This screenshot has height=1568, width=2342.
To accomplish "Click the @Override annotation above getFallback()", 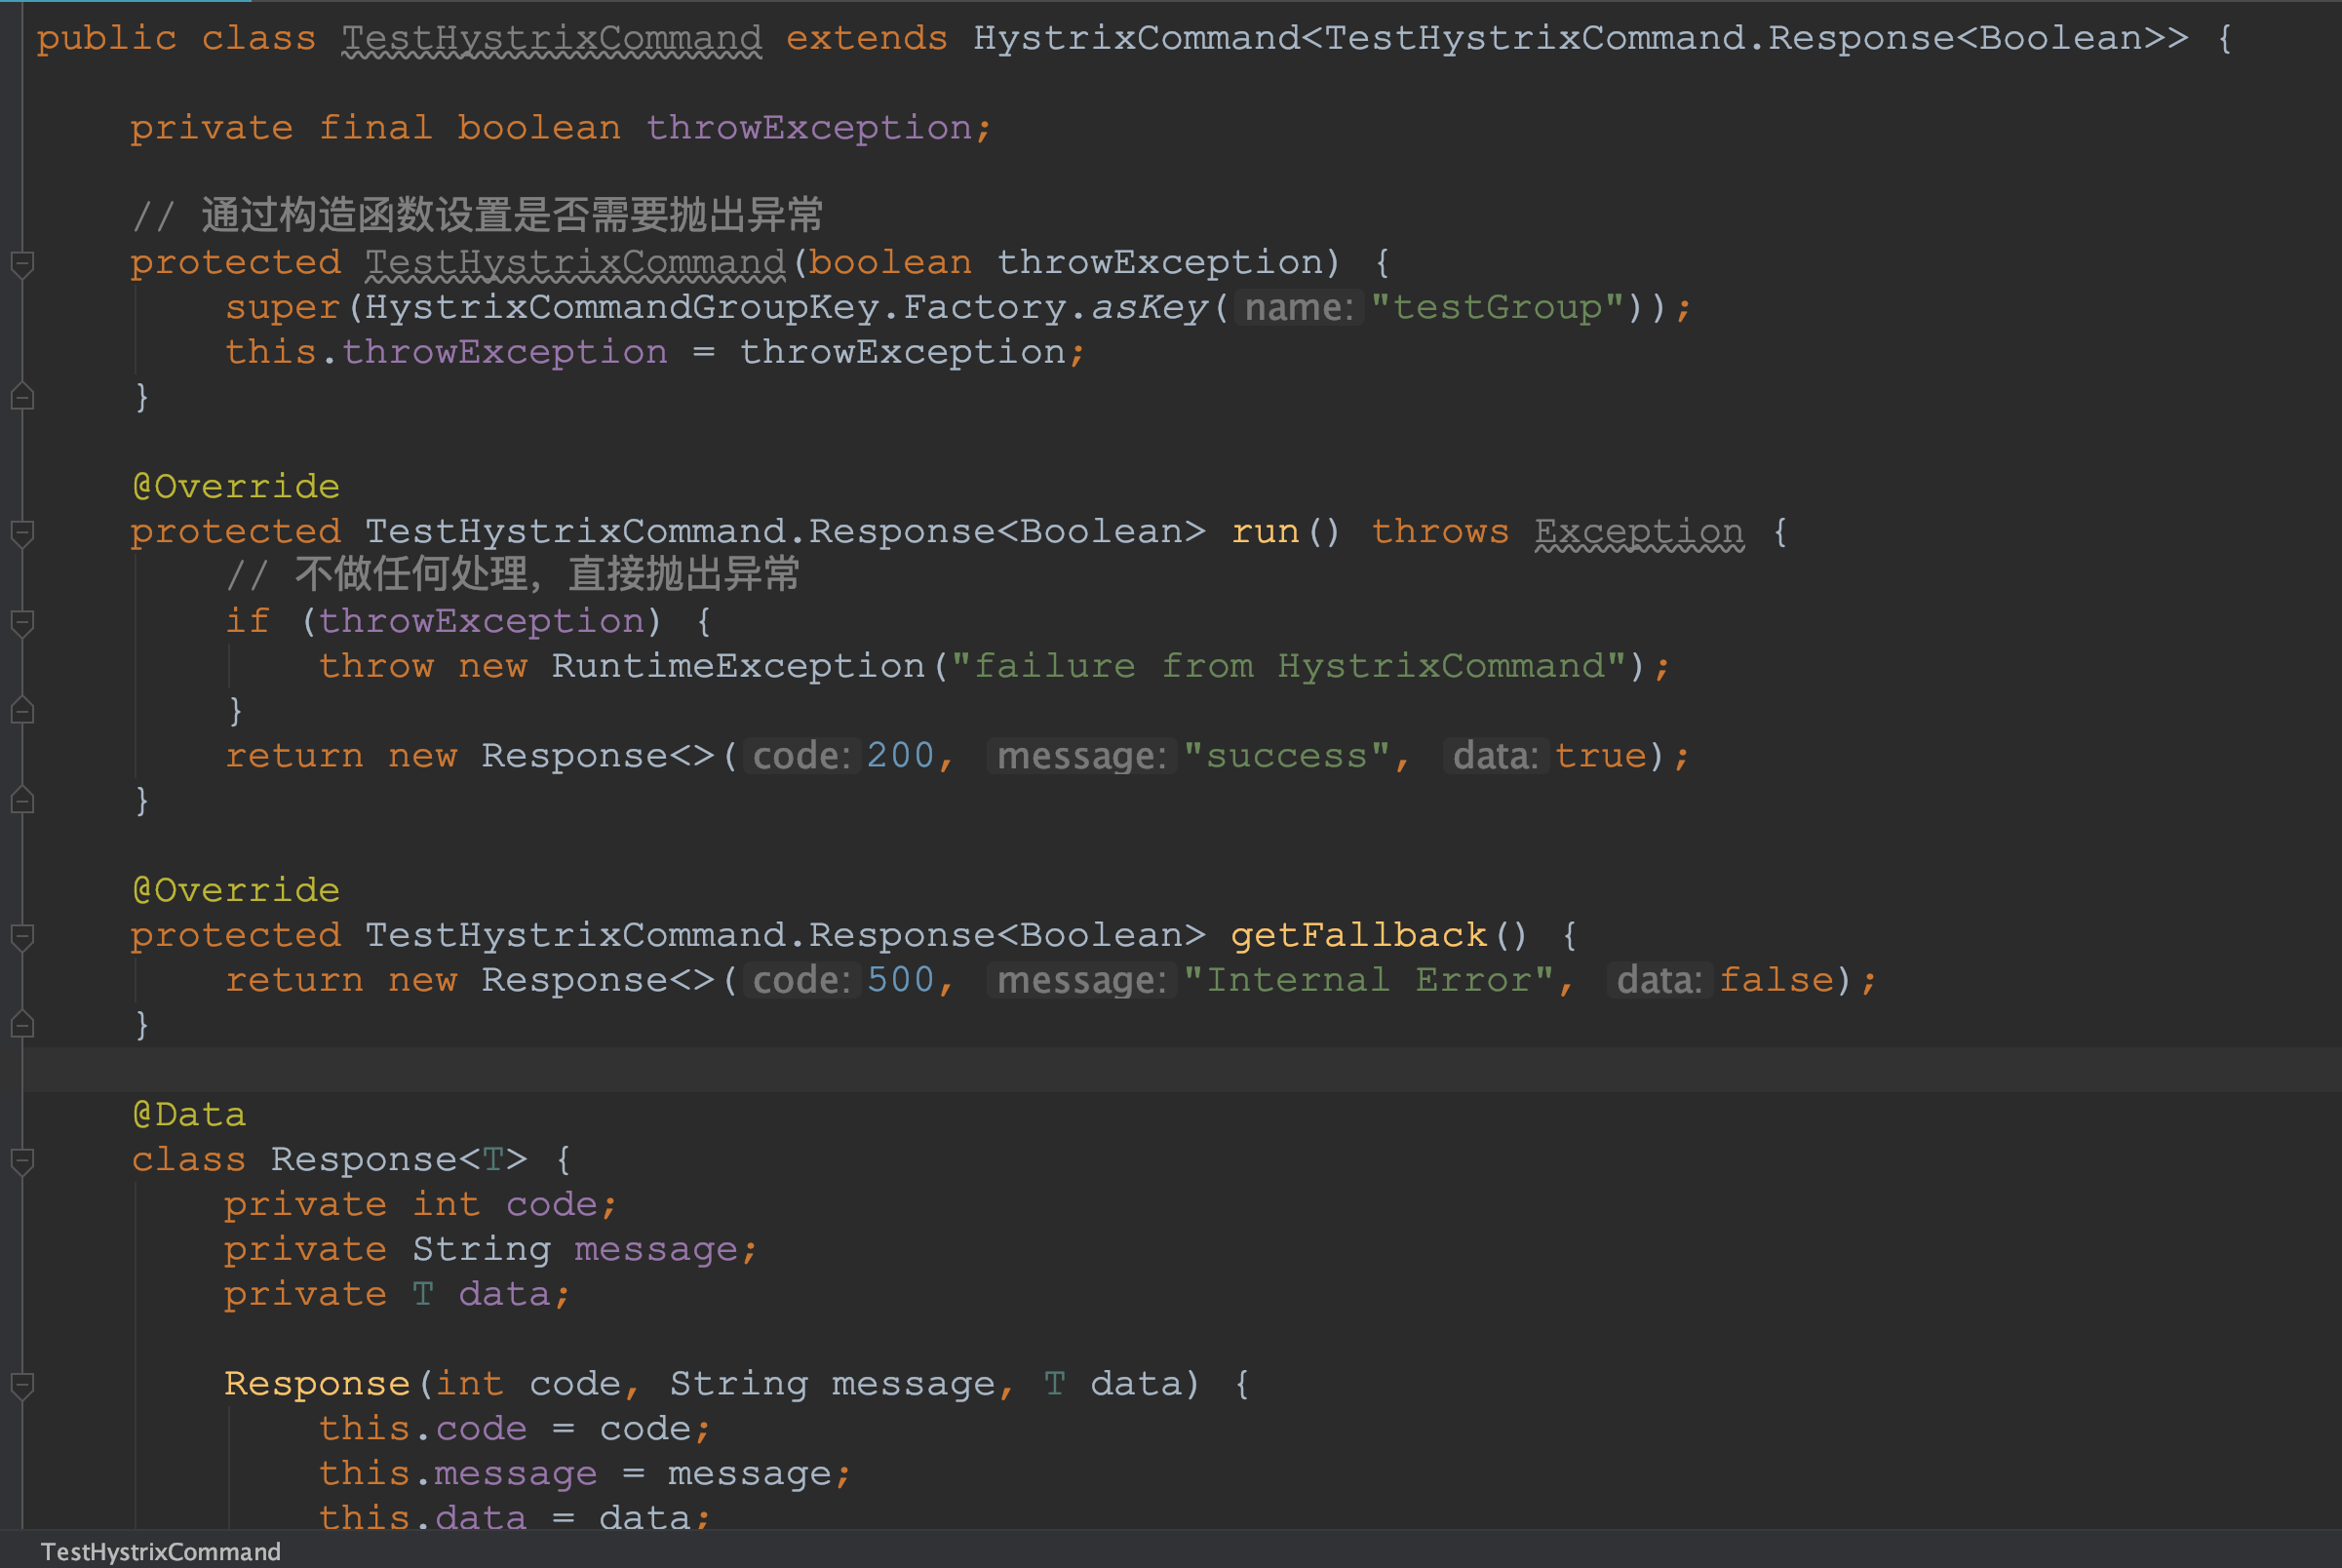I will coord(236,891).
